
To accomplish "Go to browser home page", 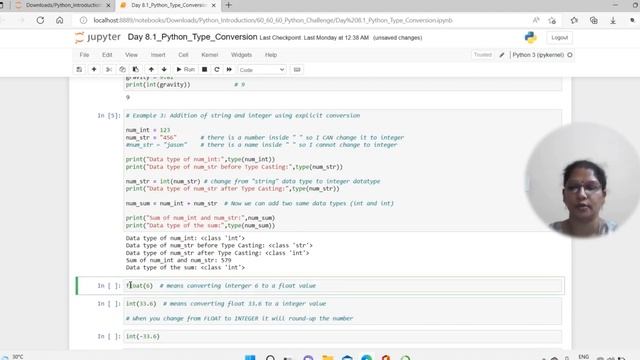I will click(x=60, y=20).
